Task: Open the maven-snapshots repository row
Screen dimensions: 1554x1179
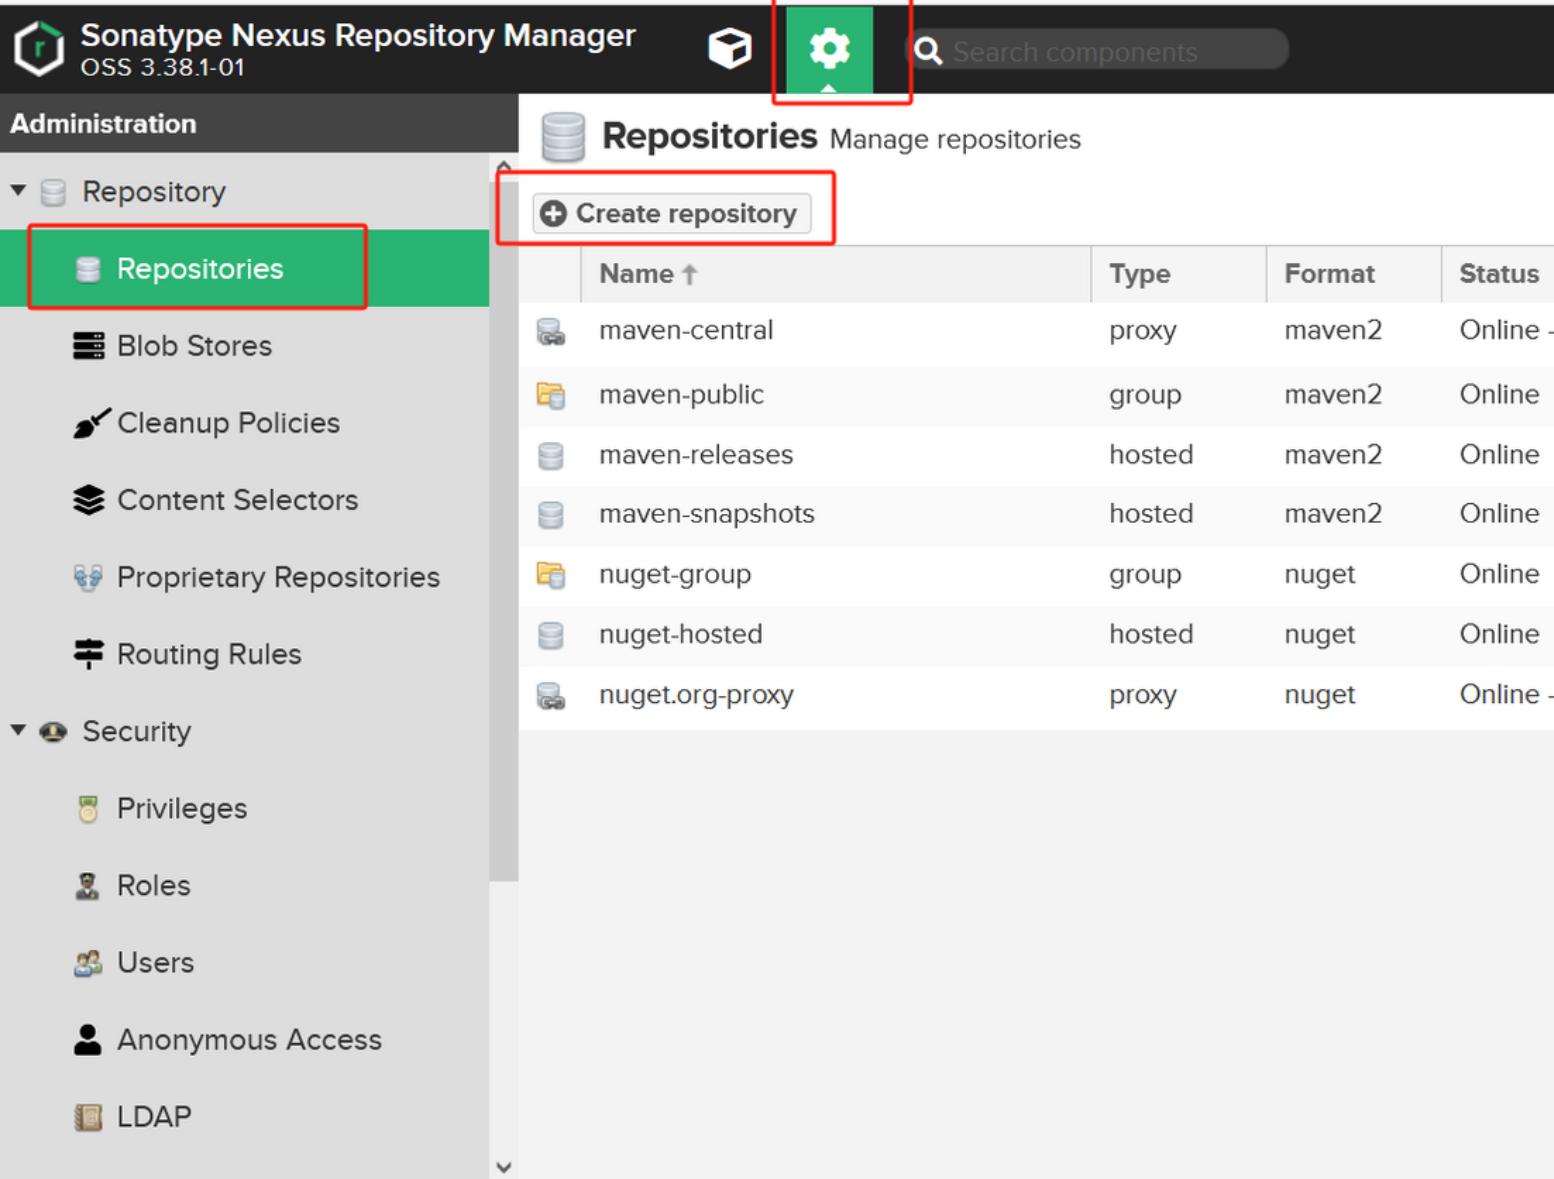Action: [x=1036, y=514]
